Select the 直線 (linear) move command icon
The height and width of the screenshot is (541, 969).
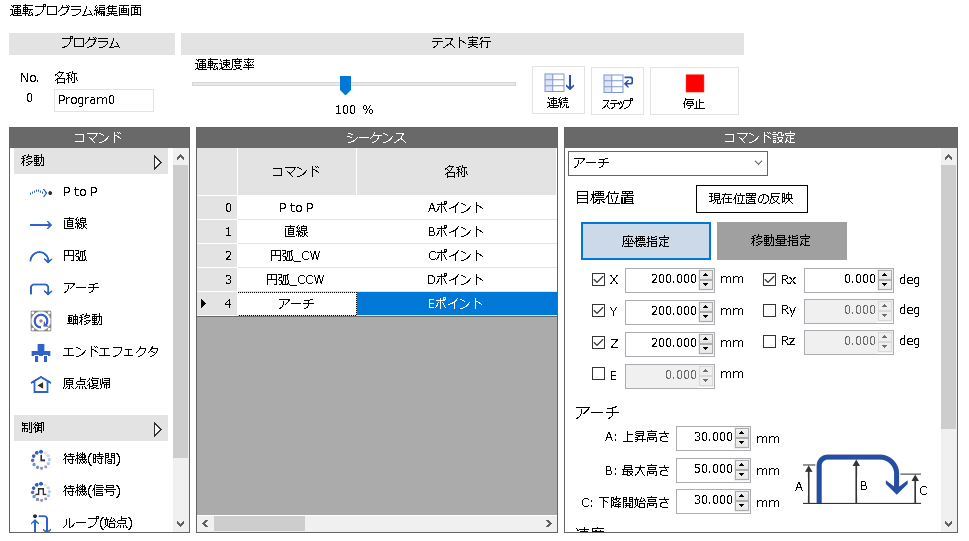click(x=40, y=225)
